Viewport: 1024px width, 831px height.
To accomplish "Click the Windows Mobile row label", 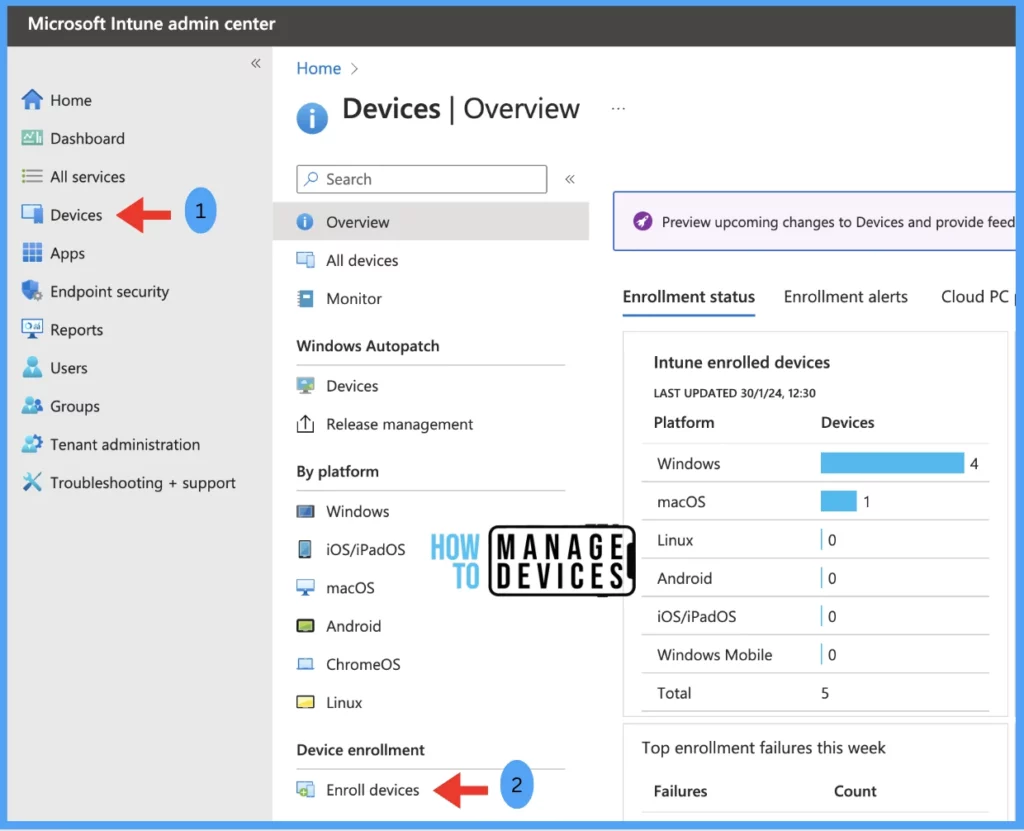I will [714, 655].
